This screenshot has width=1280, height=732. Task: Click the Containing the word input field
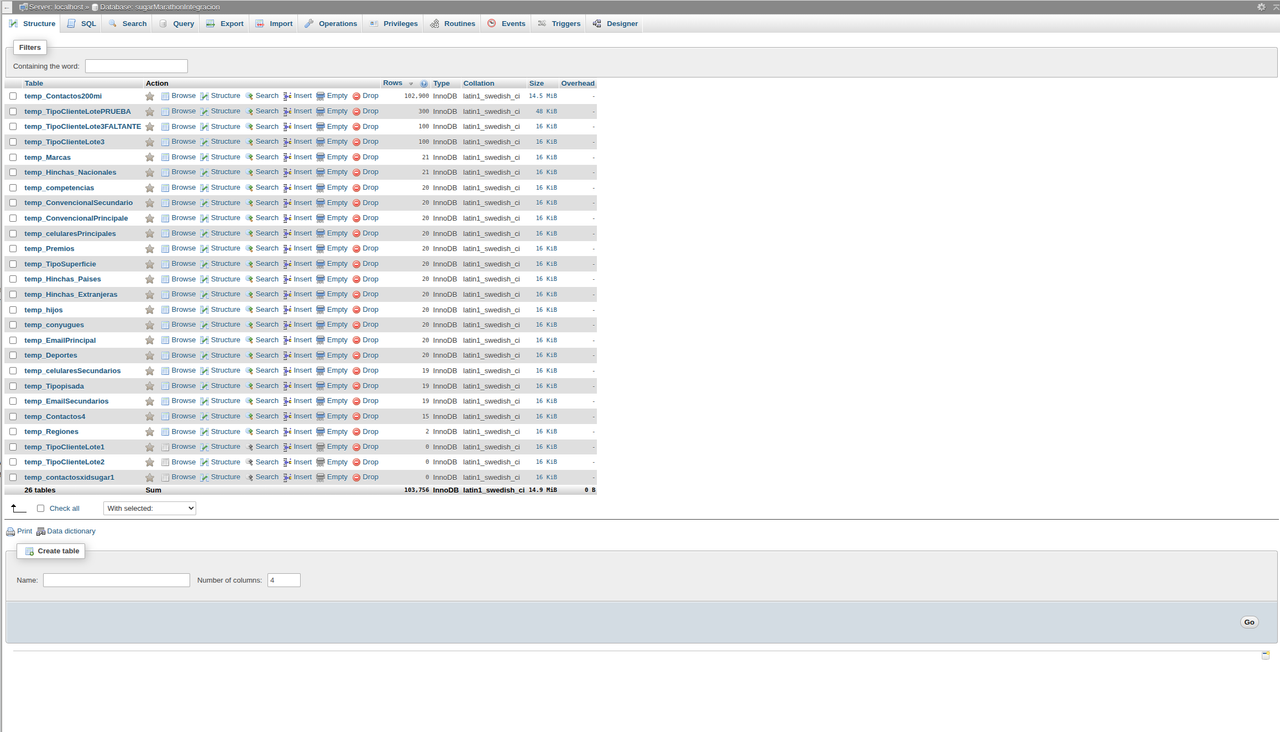136,65
